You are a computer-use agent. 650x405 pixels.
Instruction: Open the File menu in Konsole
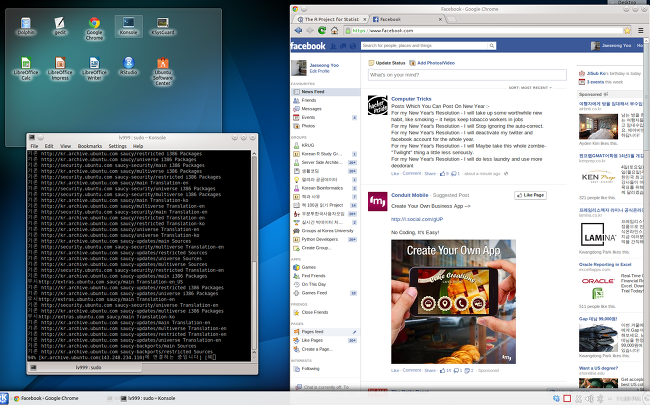pyautogui.click(x=34, y=146)
